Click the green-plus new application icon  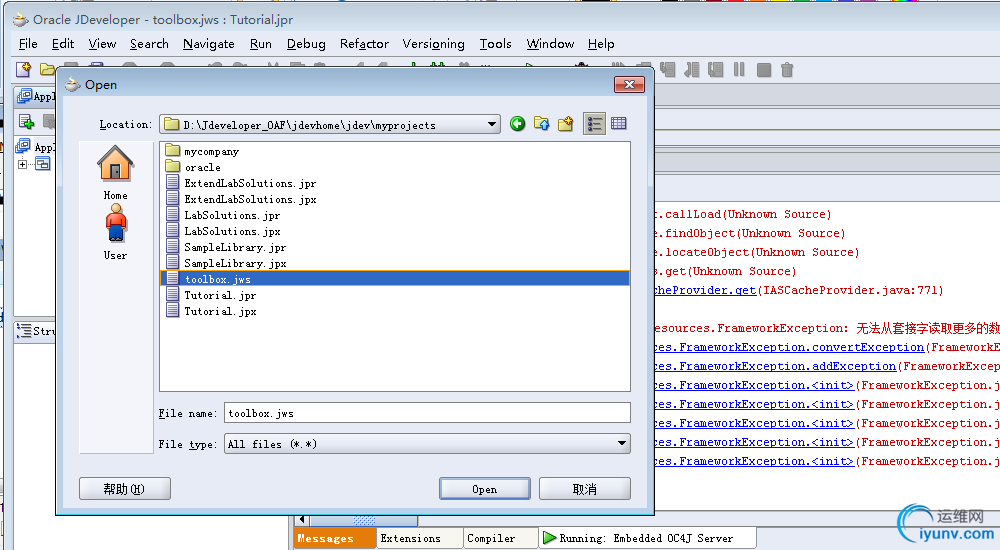26,121
